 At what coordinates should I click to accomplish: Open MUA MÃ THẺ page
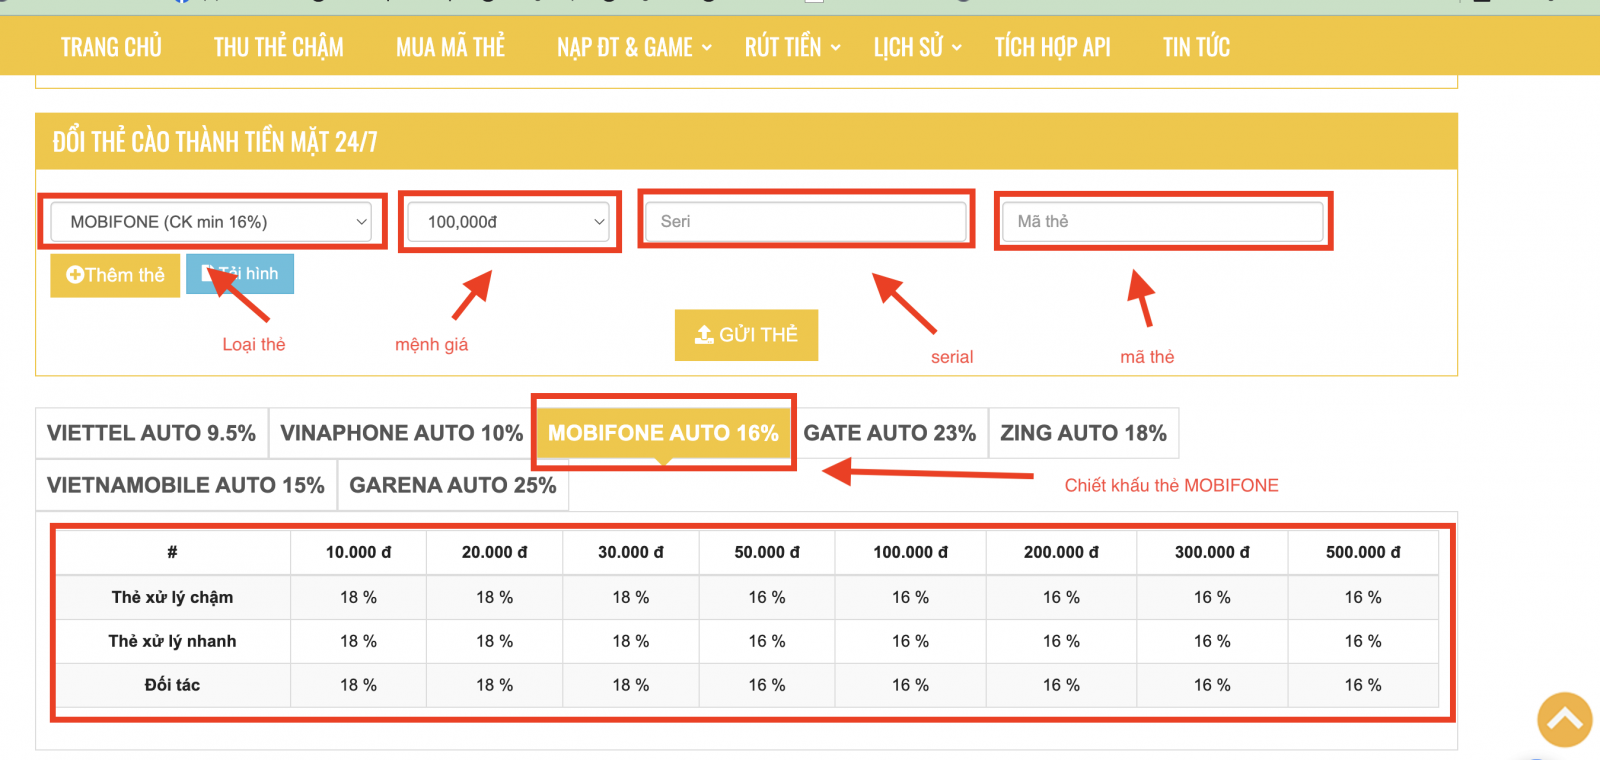[x=450, y=47]
